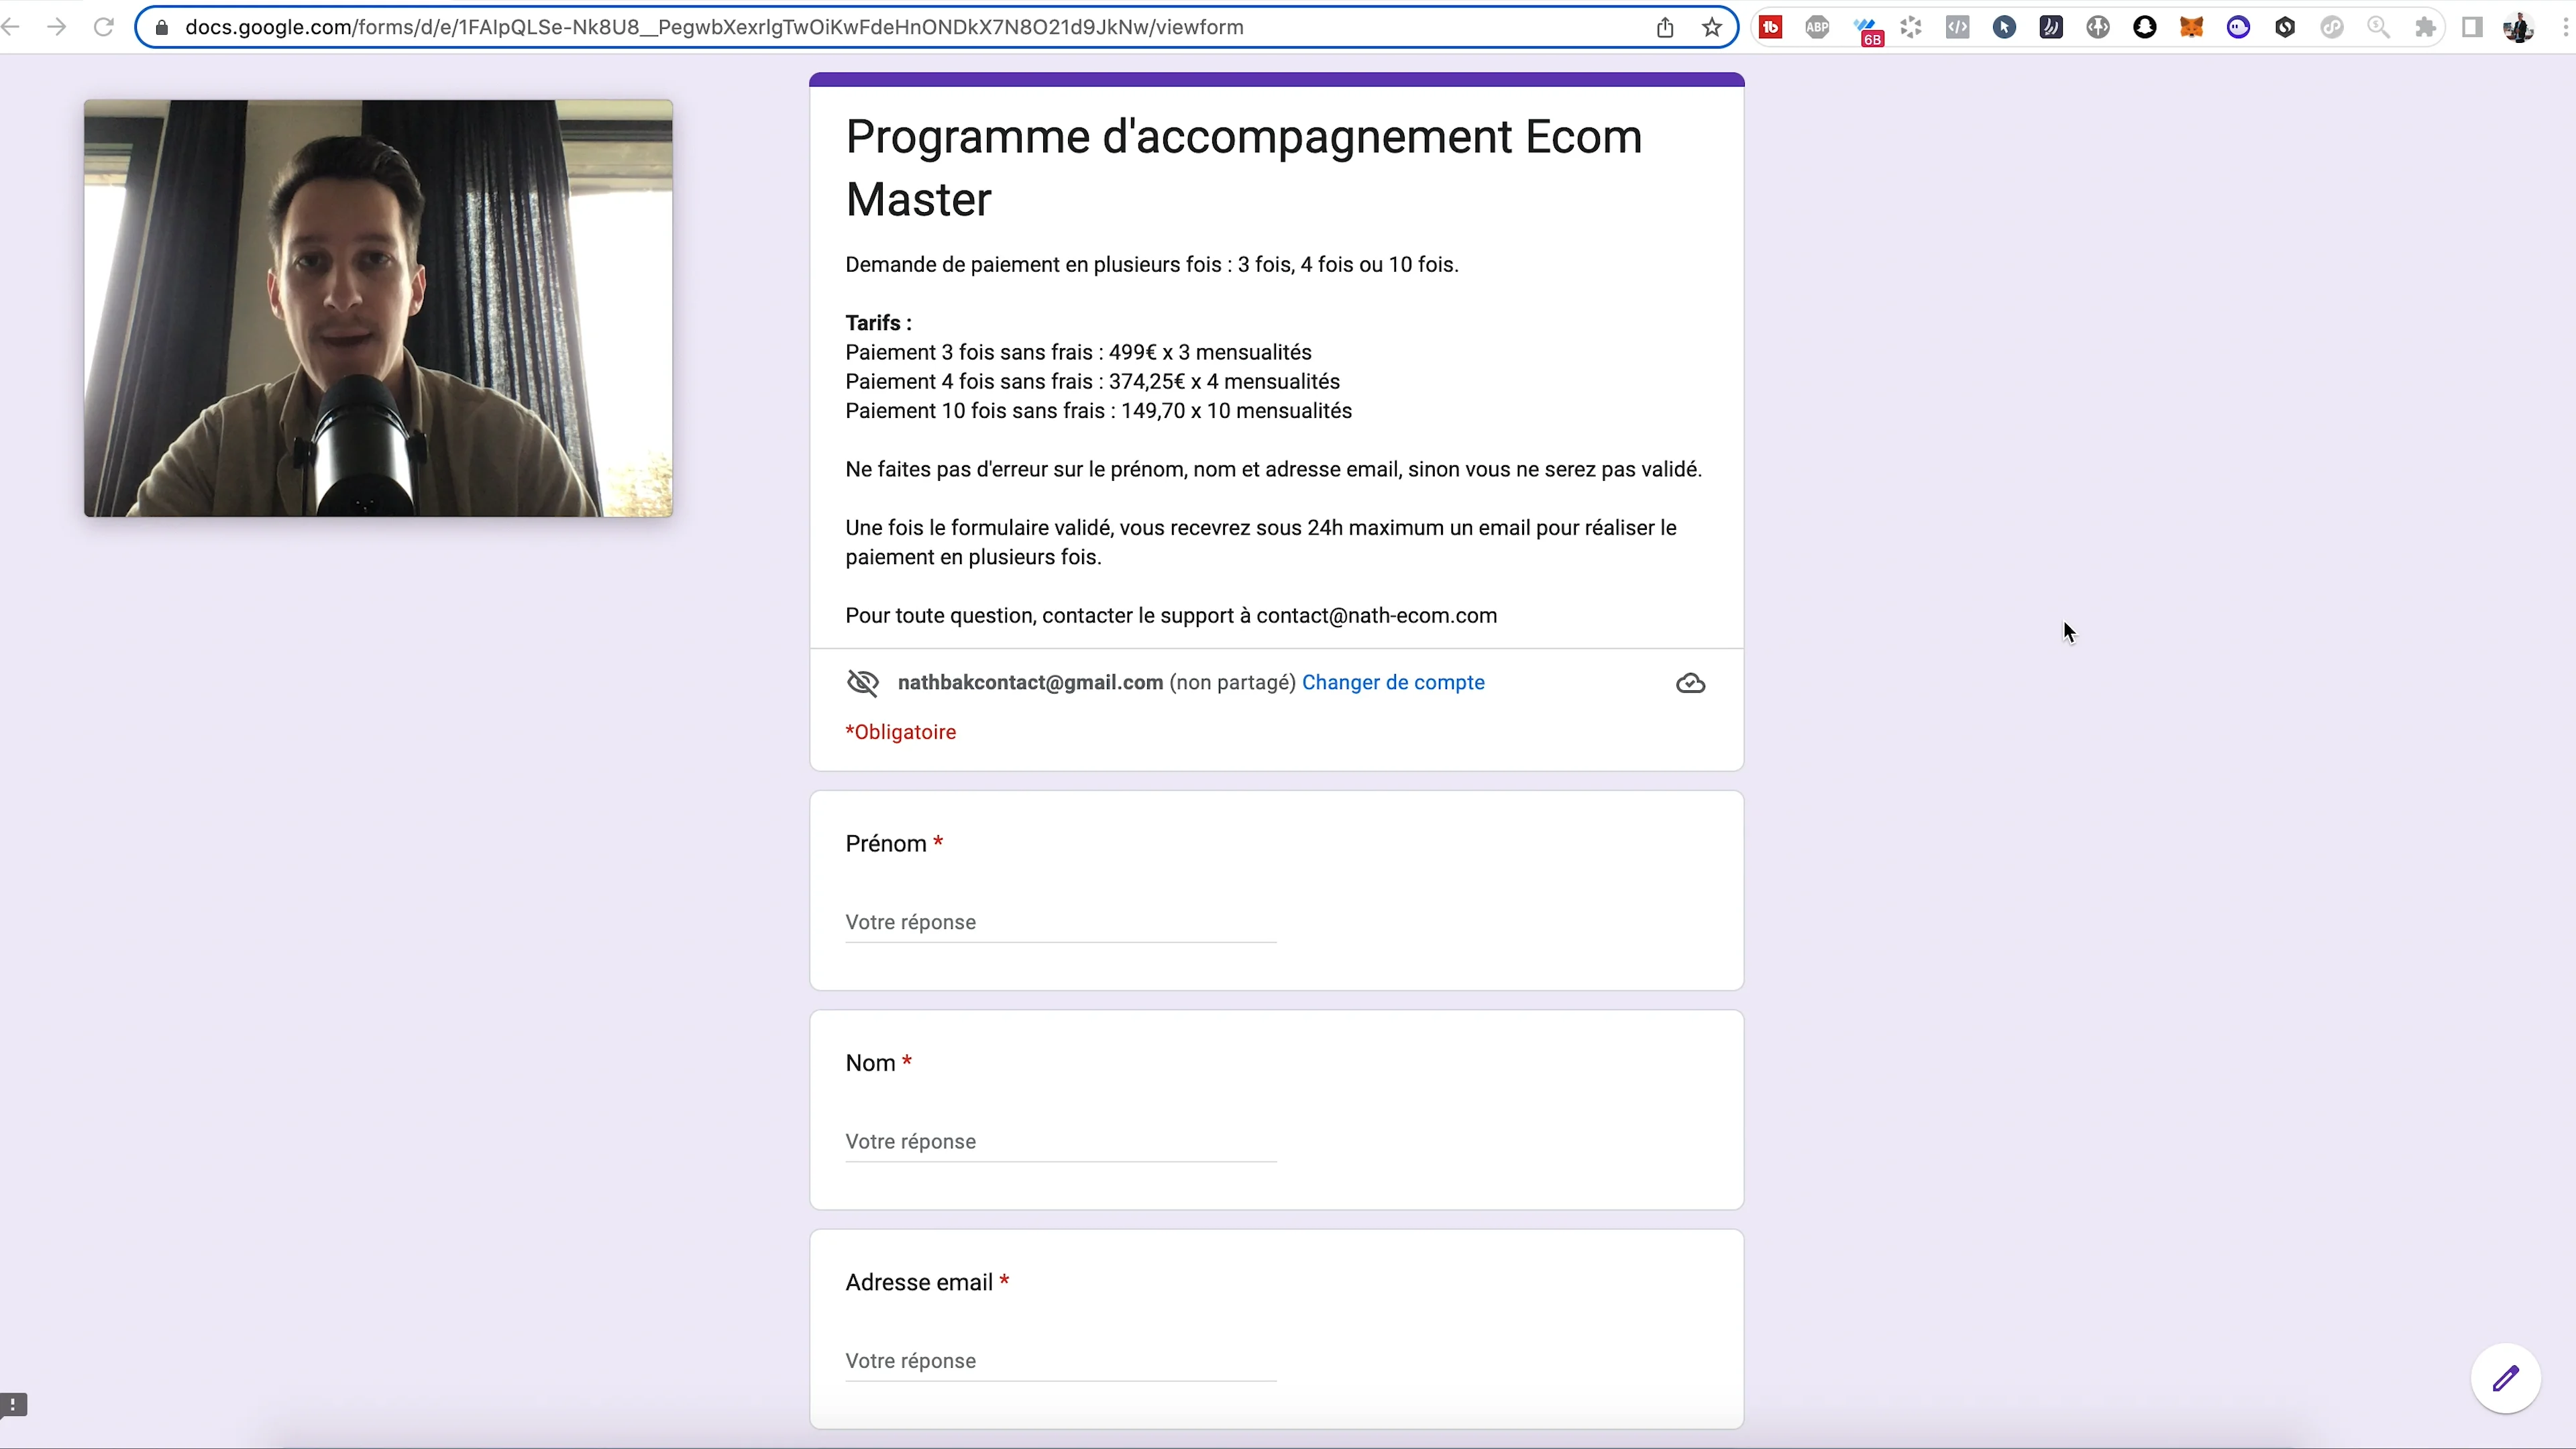
Task: Open the Chrome profile avatar menu
Action: 2519,27
